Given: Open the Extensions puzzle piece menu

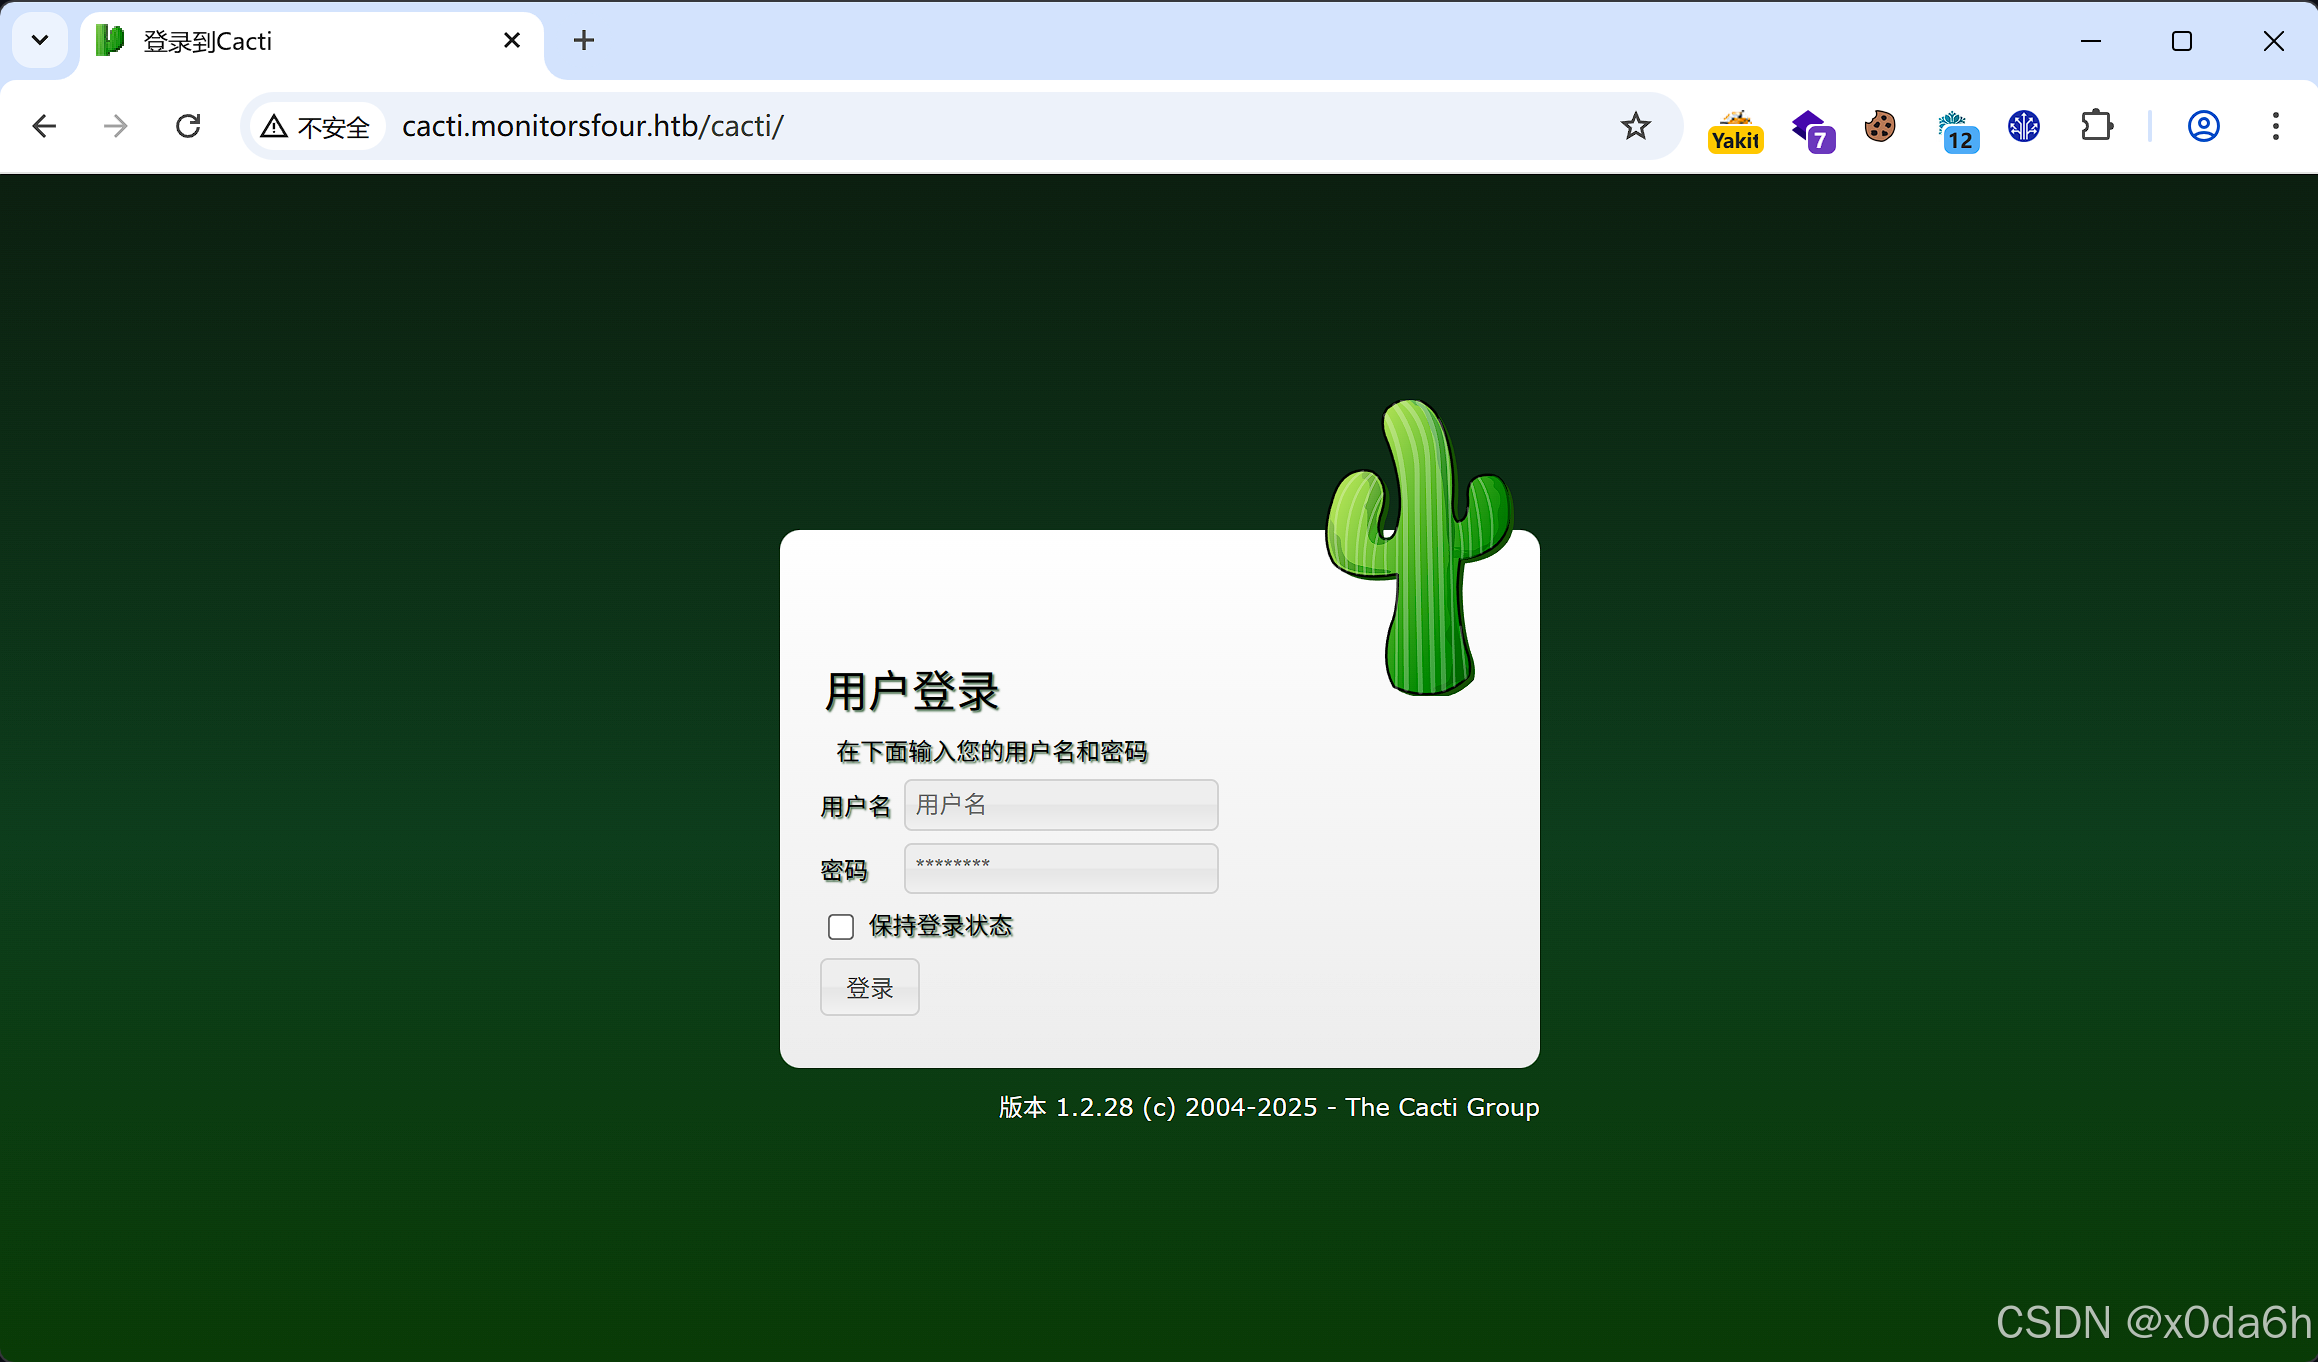Looking at the screenshot, I should (x=2096, y=127).
